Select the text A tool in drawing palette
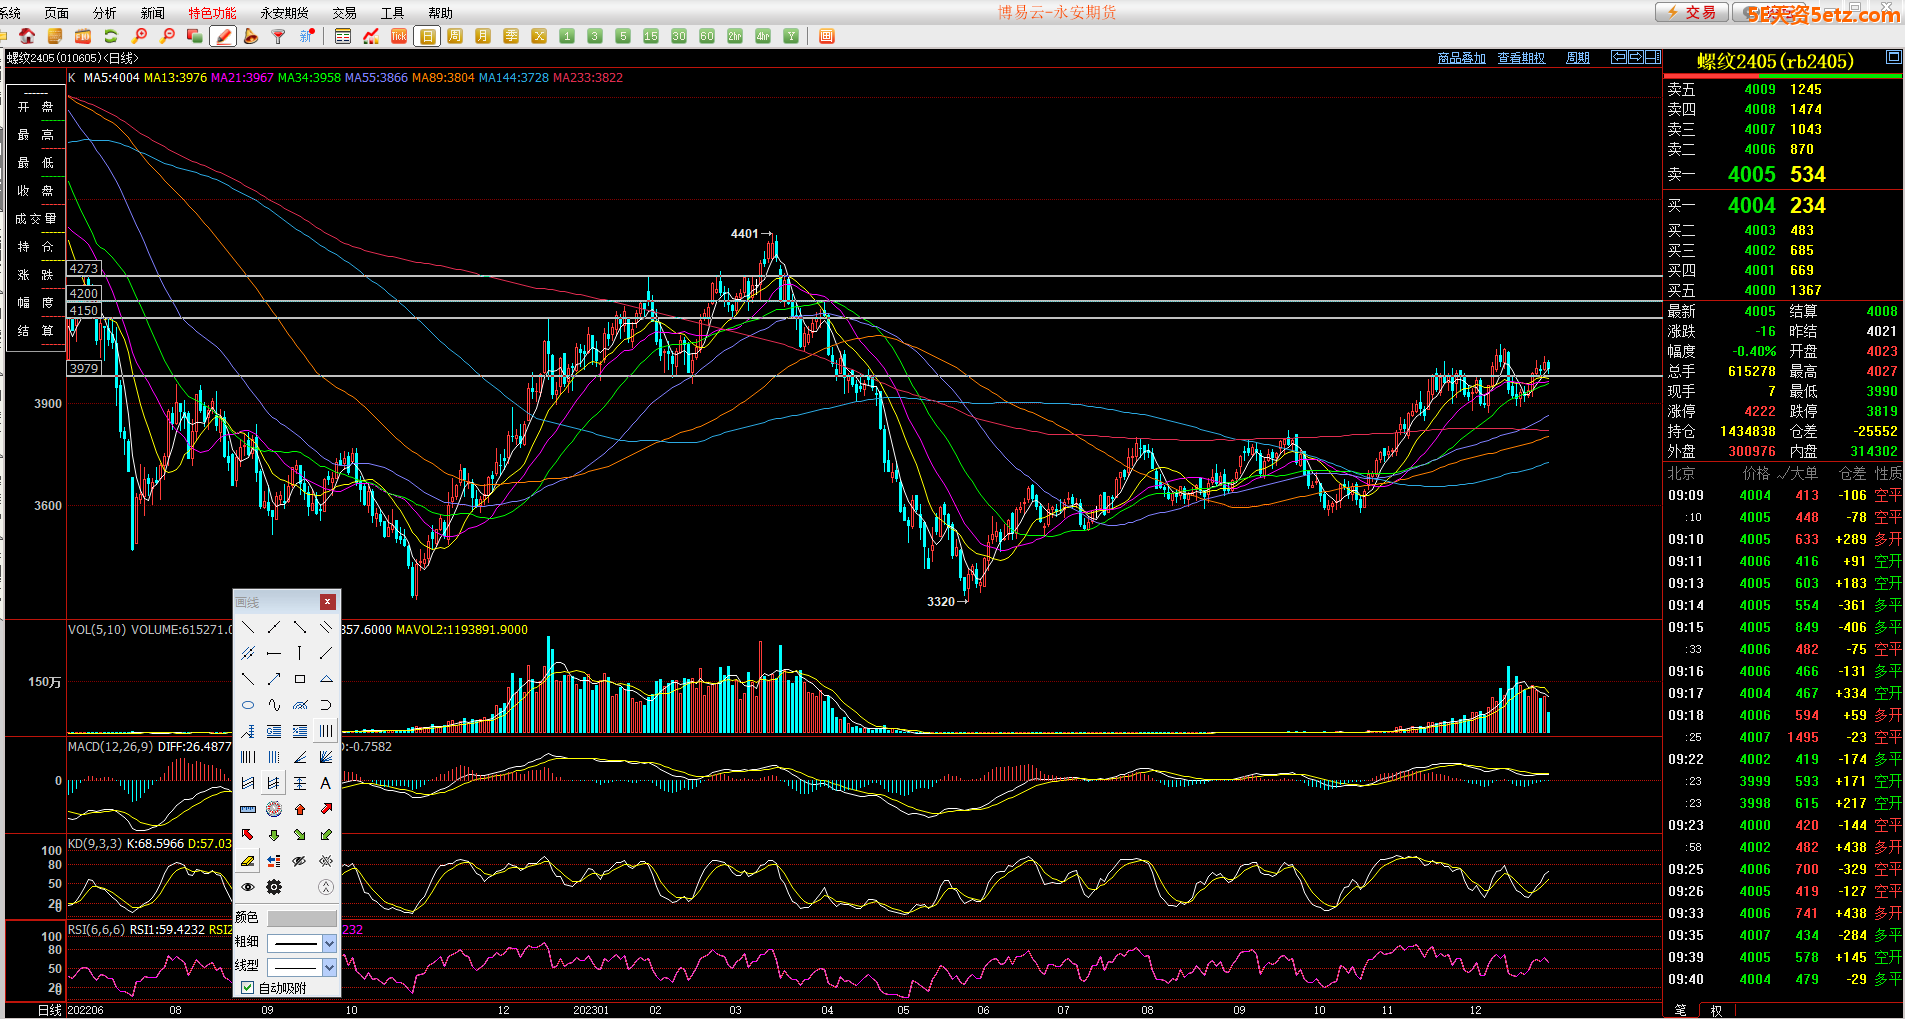The height and width of the screenshot is (1019, 1905). pyautogui.click(x=325, y=783)
